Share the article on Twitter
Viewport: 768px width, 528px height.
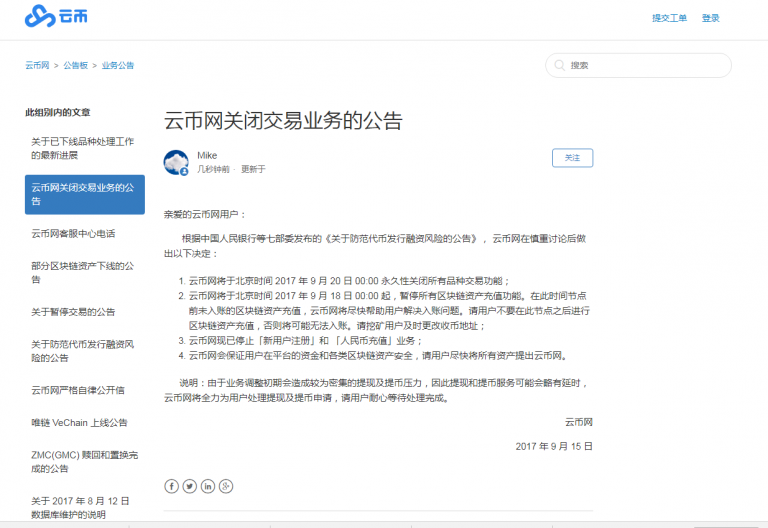190,486
